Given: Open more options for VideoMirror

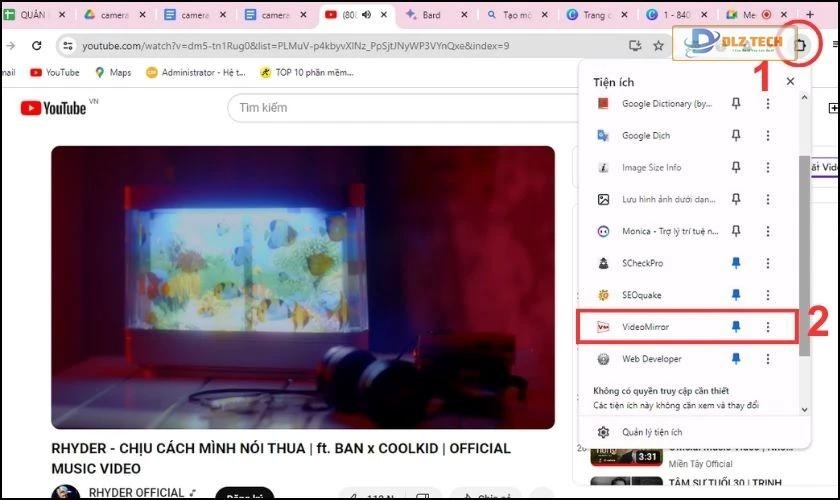Looking at the screenshot, I should [x=768, y=327].
